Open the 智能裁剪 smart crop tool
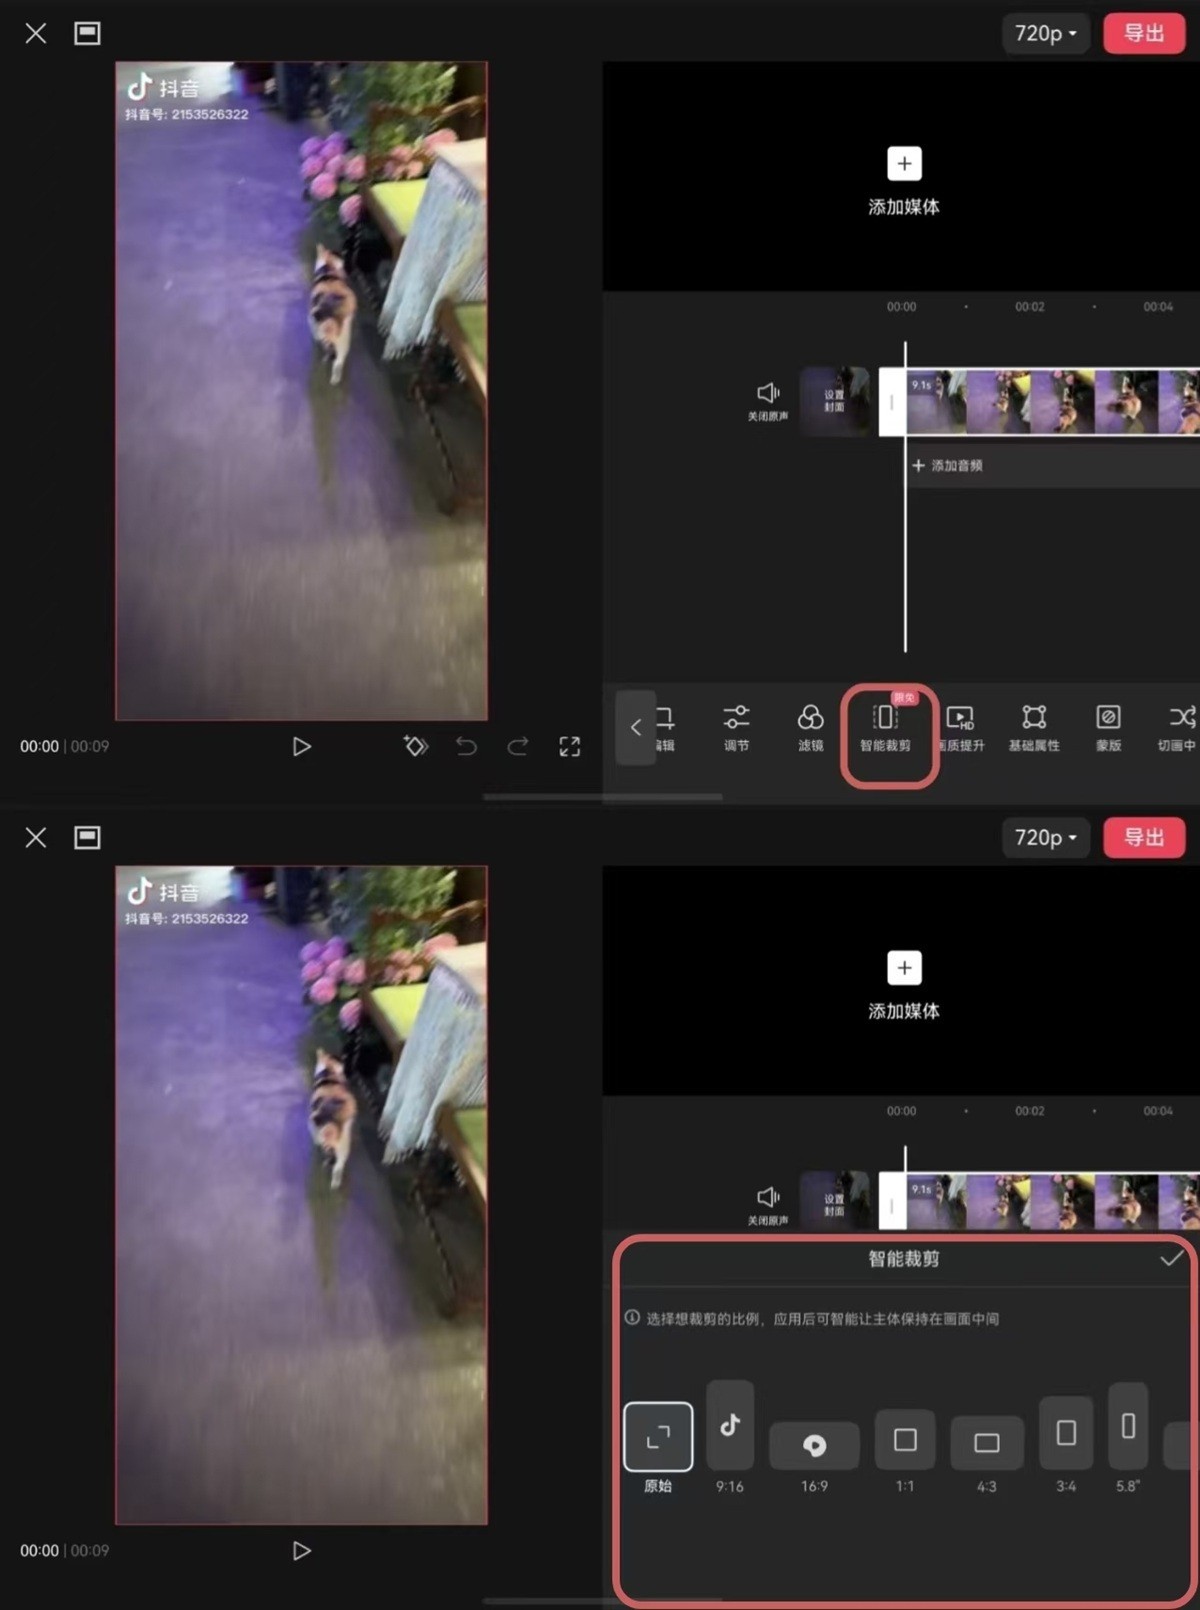Screen dimensions: 1200x1610 click(885, 727)
